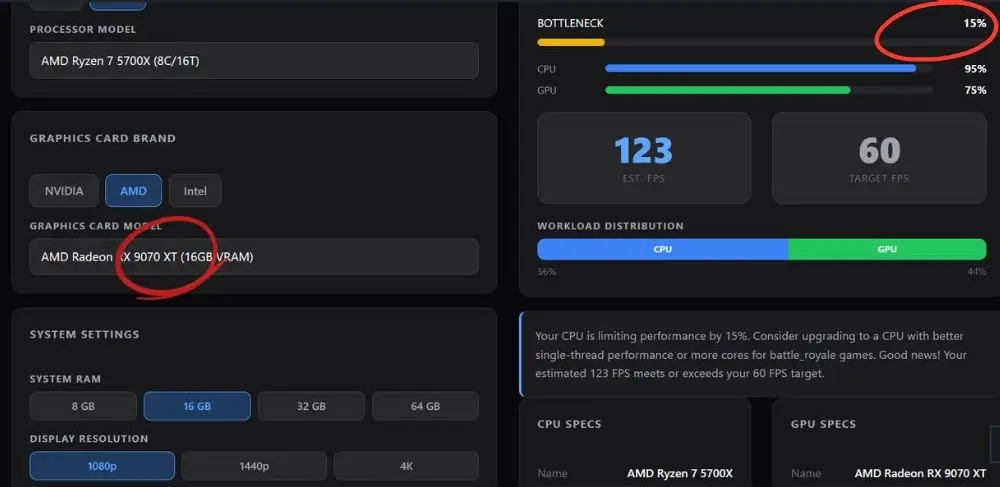
Task: Click the Workload Distribution heading
Action: 610,226
